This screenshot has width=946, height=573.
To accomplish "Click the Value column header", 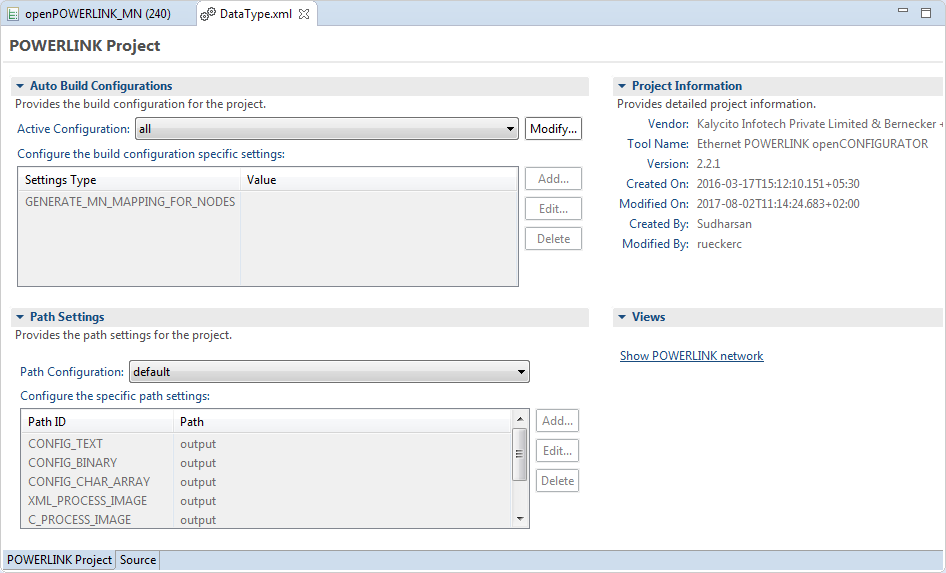I will pyautogui.click(x=379, y=180).
